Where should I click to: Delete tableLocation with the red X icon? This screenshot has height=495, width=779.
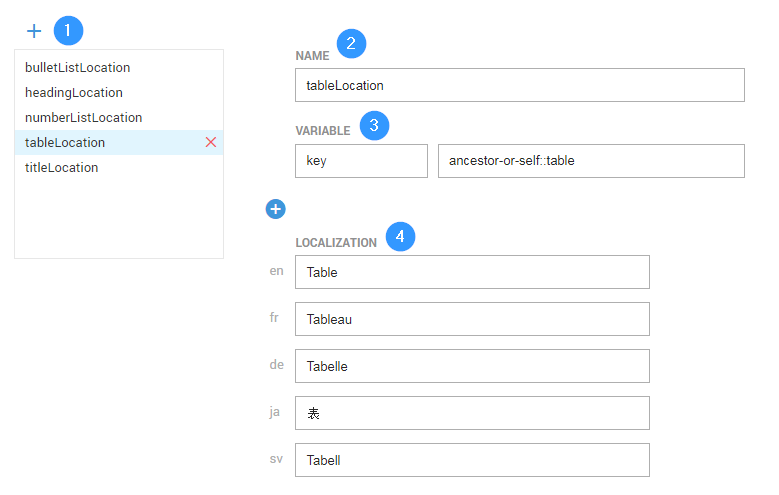[211, 142]
